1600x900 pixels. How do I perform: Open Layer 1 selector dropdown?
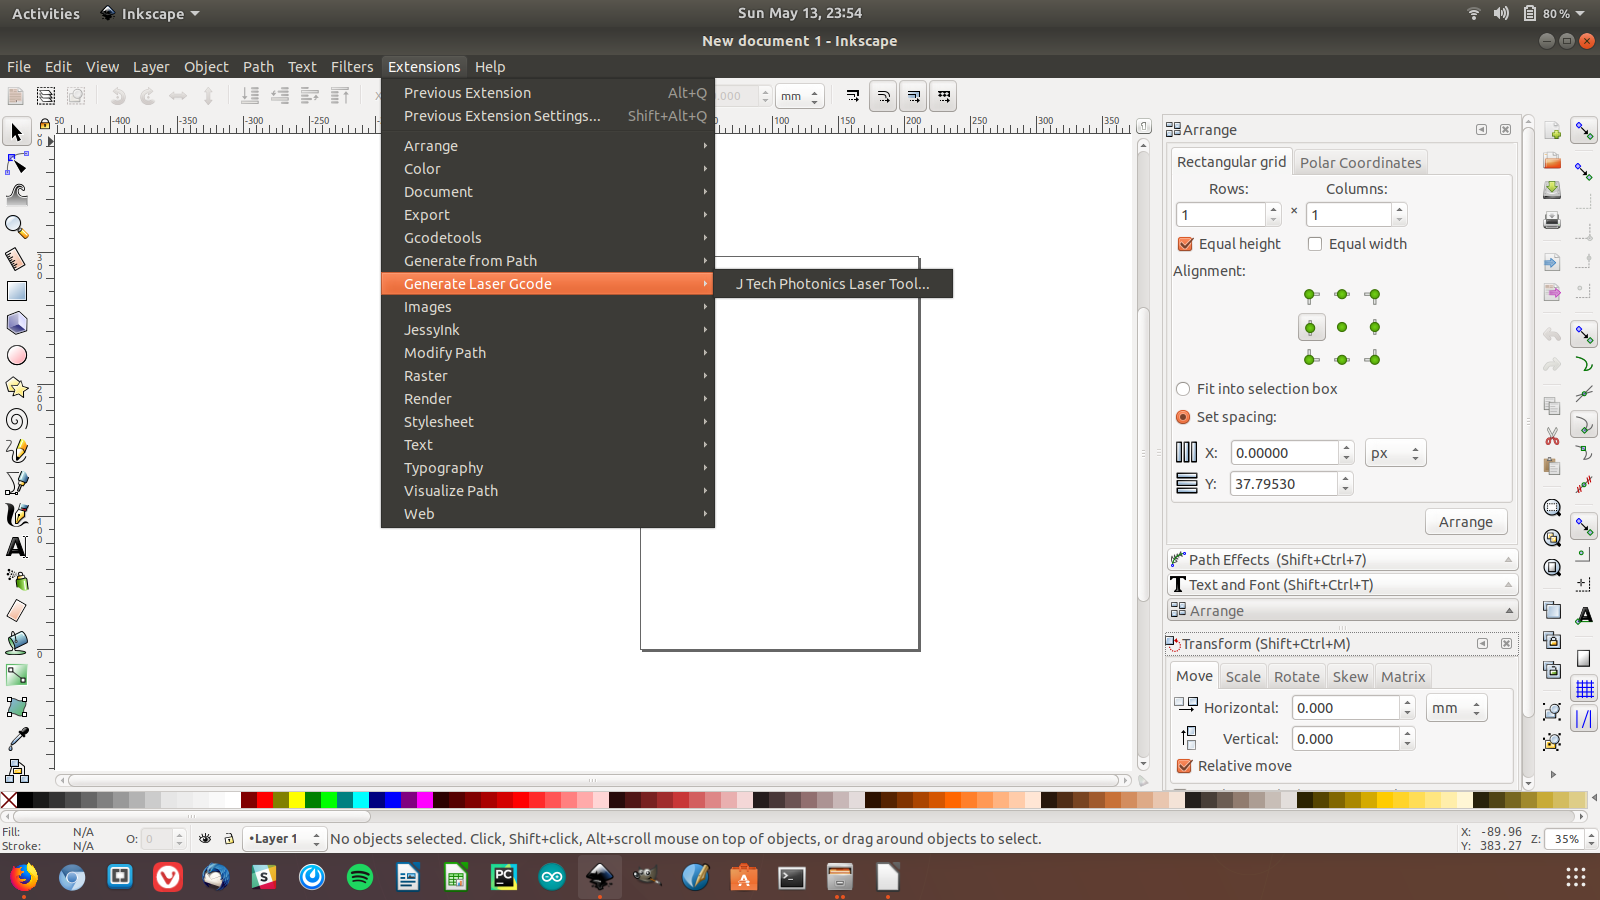[285, 839]
